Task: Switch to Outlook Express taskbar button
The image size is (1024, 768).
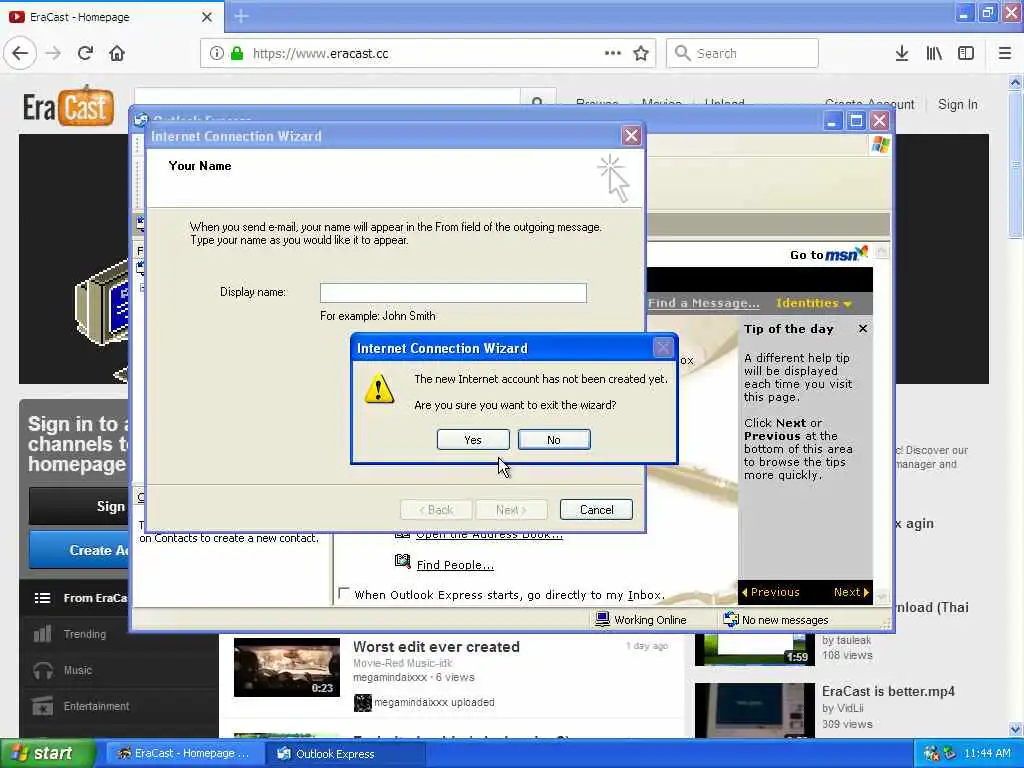Action: pyautogui.click(x=345, y=754)
